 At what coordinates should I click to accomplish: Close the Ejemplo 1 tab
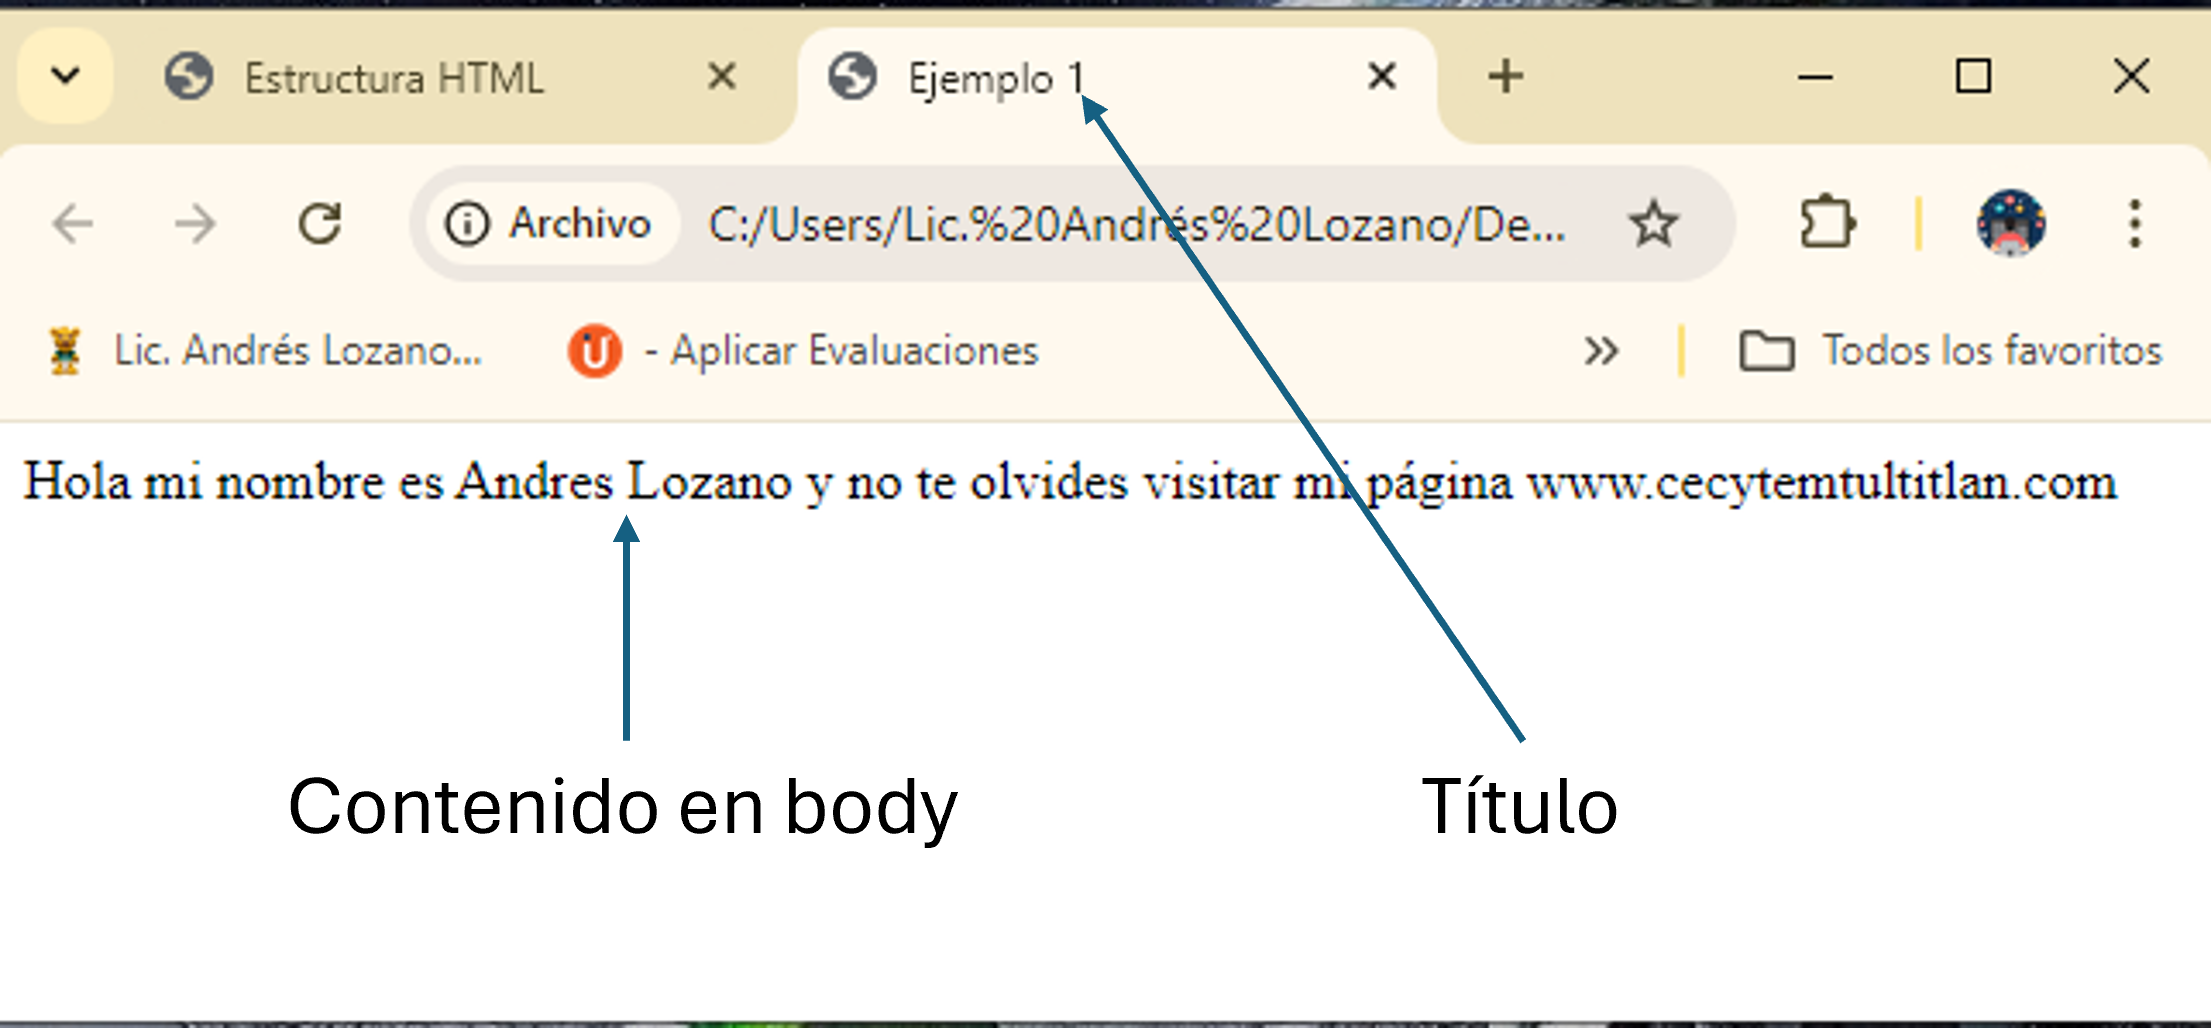[1381, 76]
